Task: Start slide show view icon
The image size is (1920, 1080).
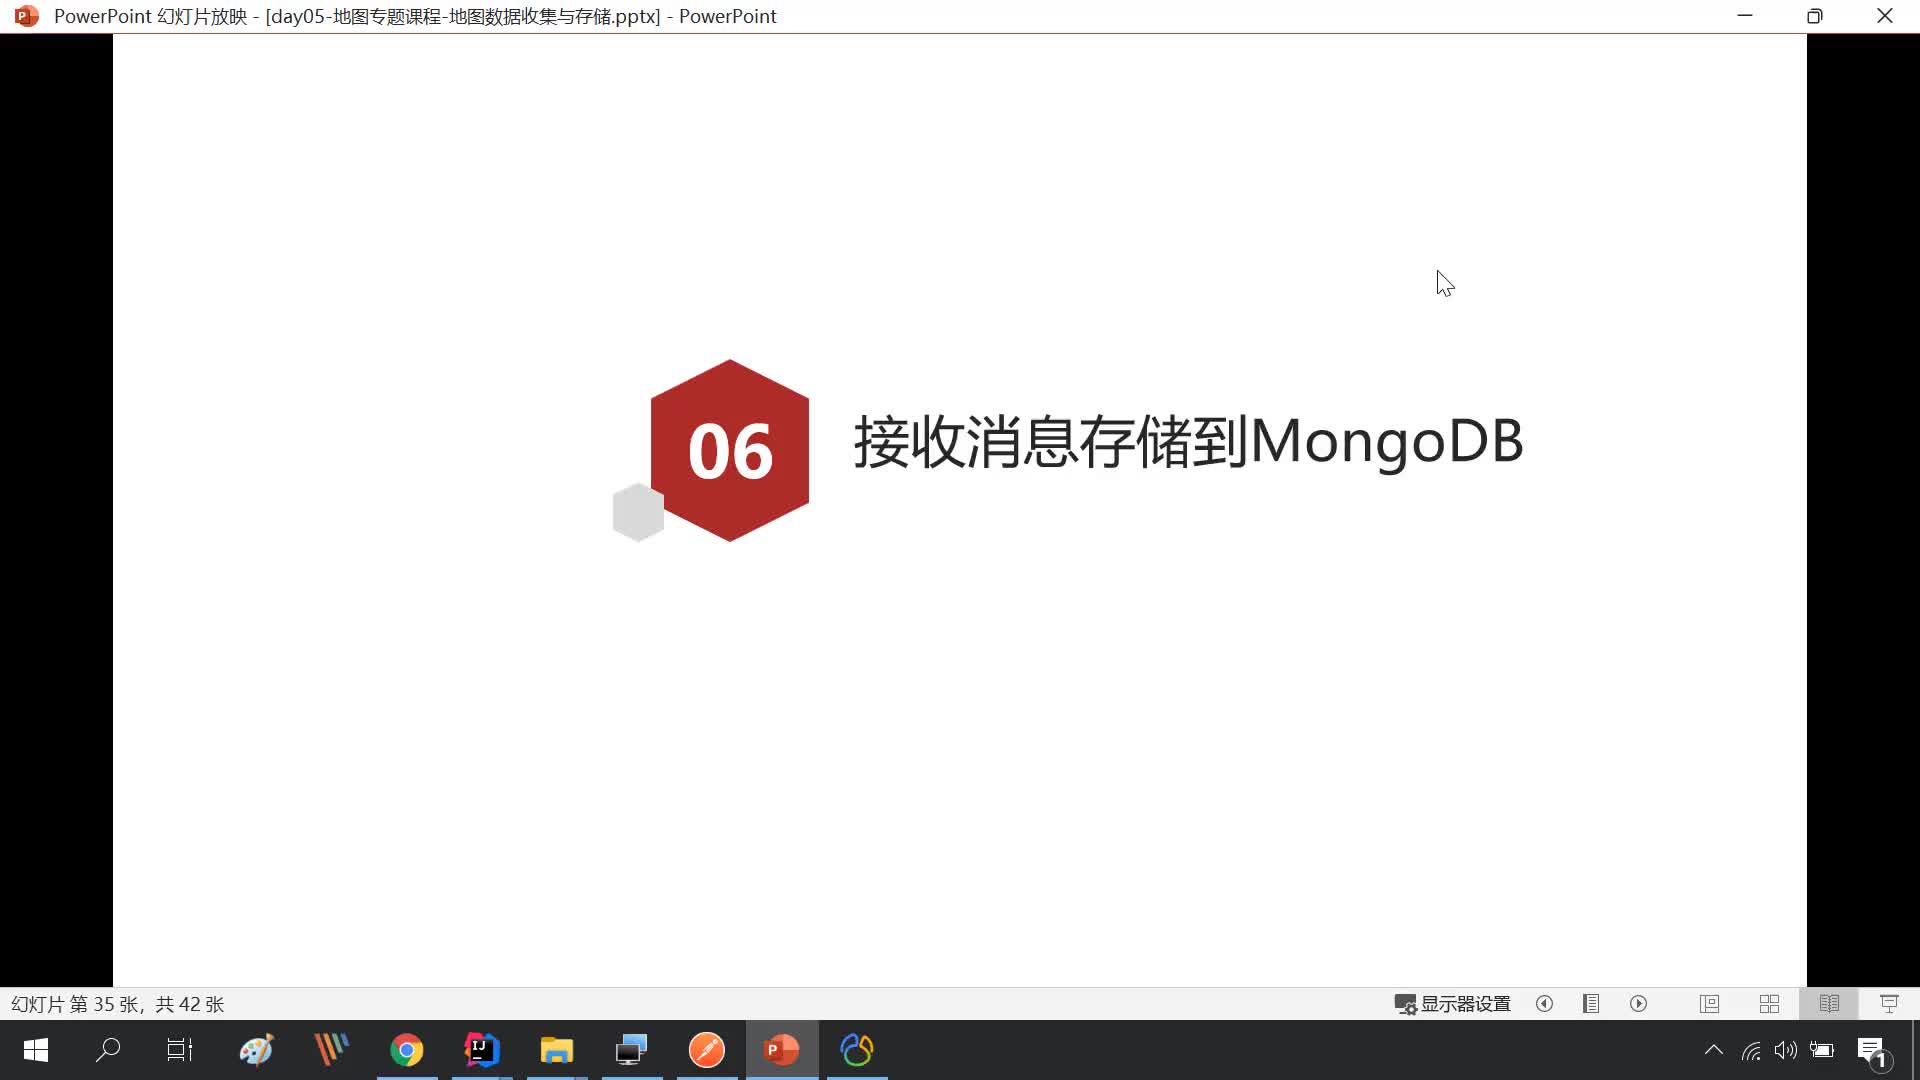Action: 1889,1004
